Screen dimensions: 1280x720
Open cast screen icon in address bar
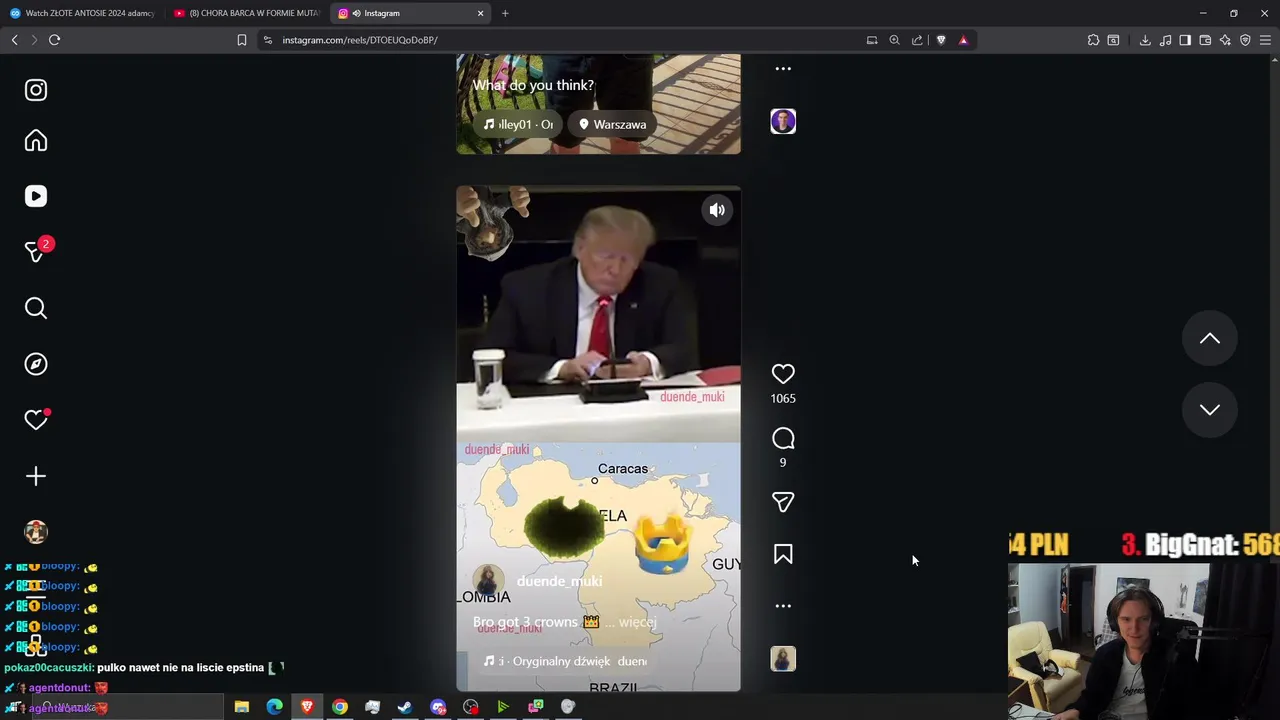point(872,40)
